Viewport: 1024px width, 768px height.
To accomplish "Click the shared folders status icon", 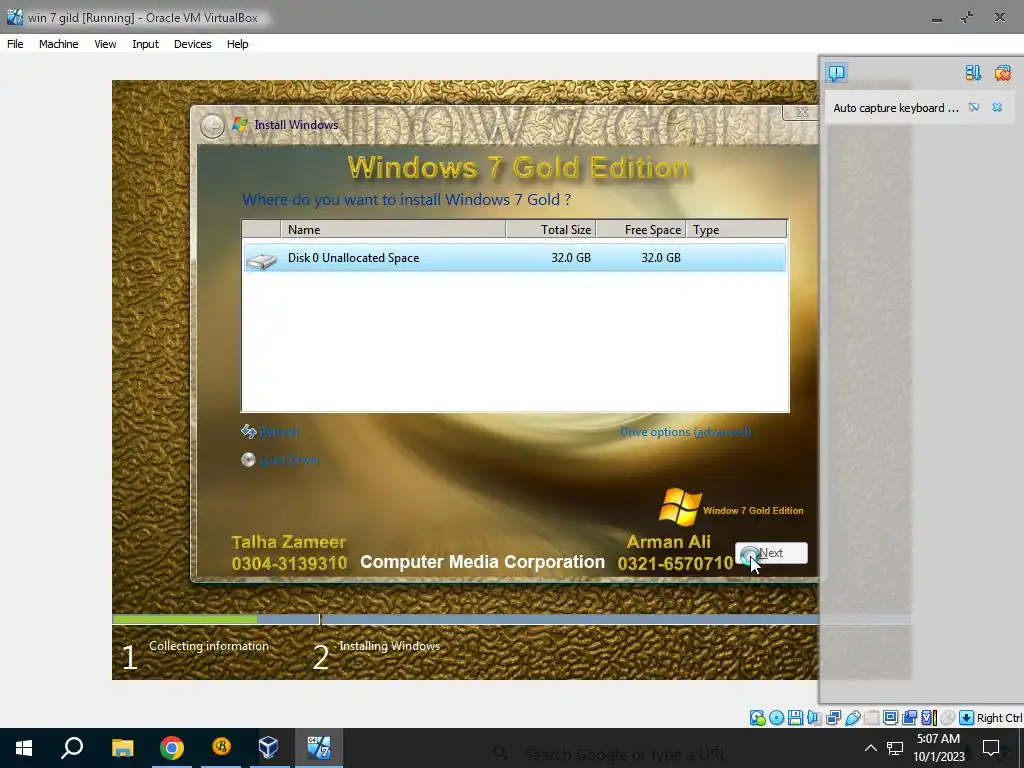I will click(871, 718).
